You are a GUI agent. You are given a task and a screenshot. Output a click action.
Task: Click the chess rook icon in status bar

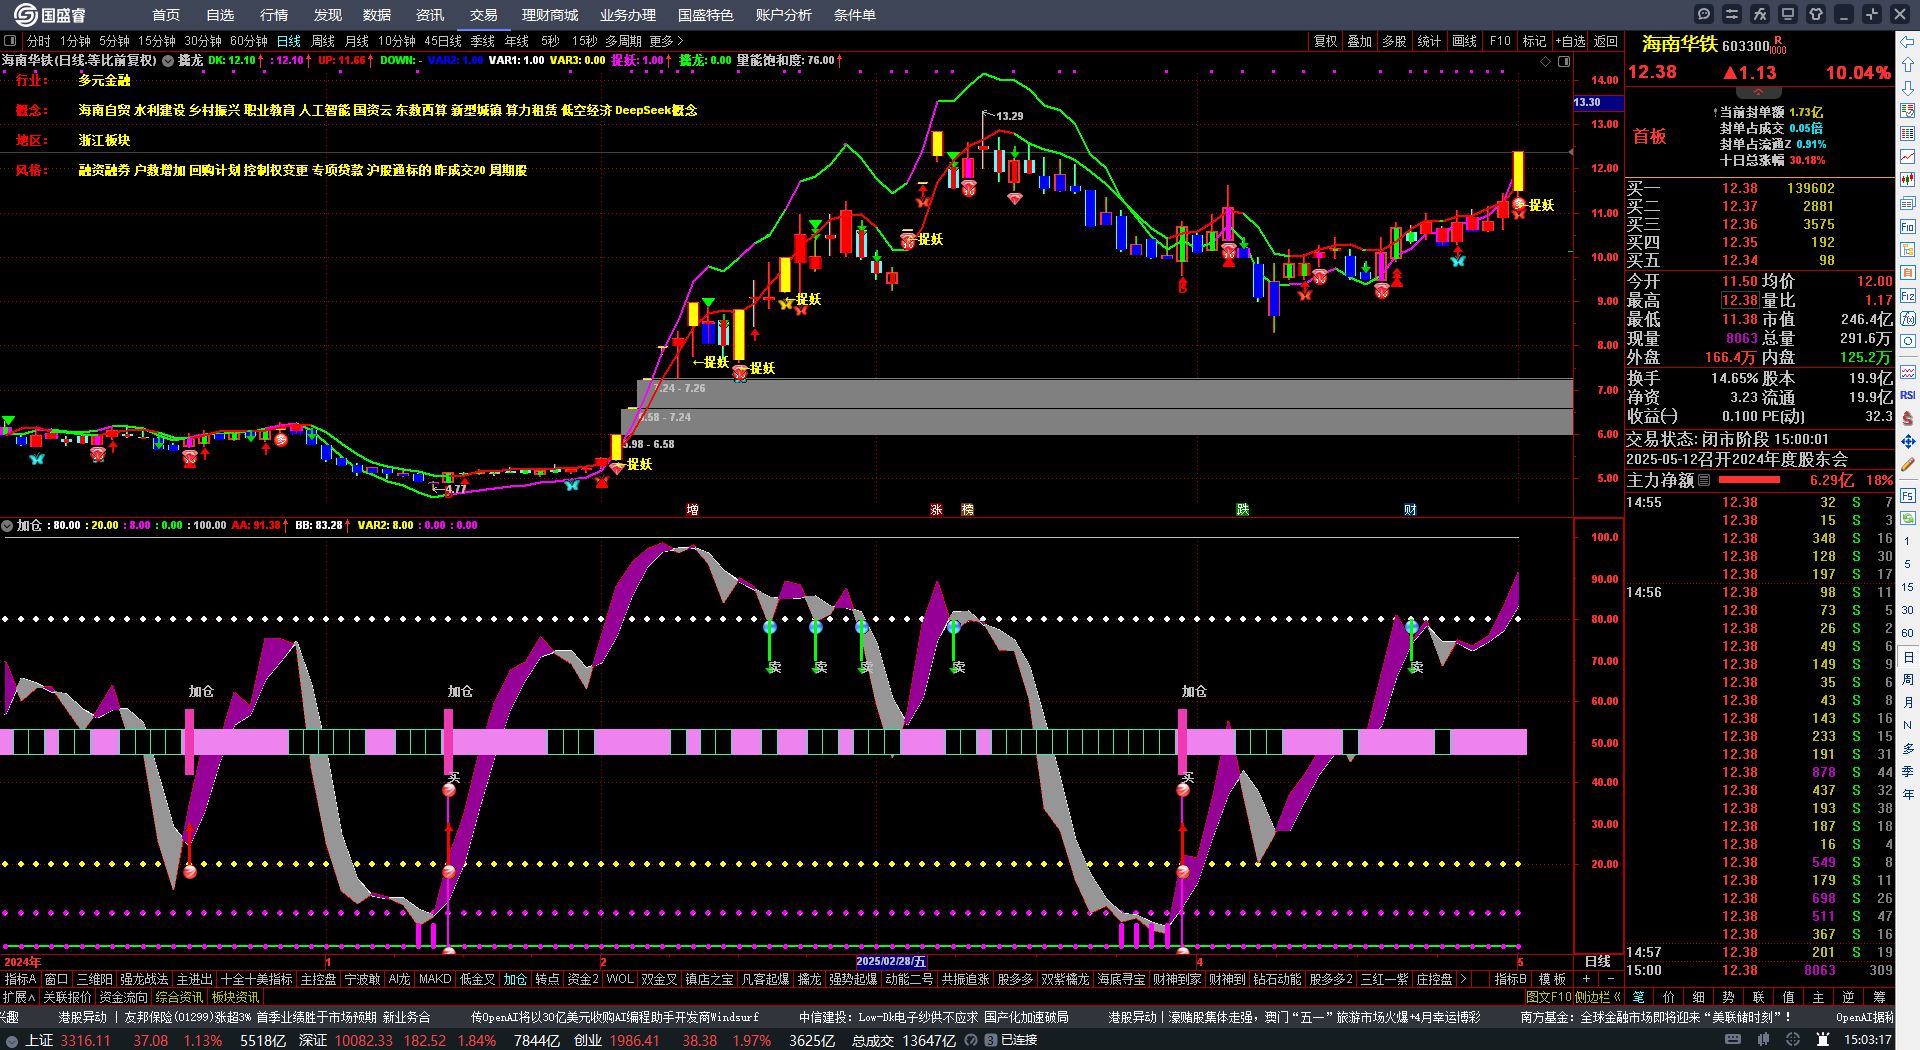pyautogui.click(x=1822, y=1040)
